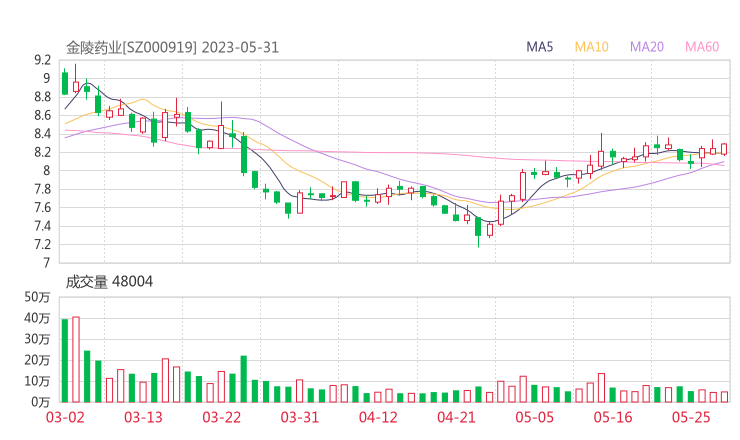
Task: Toggle the MA10 legend entry
Action: tap(591, 47)
